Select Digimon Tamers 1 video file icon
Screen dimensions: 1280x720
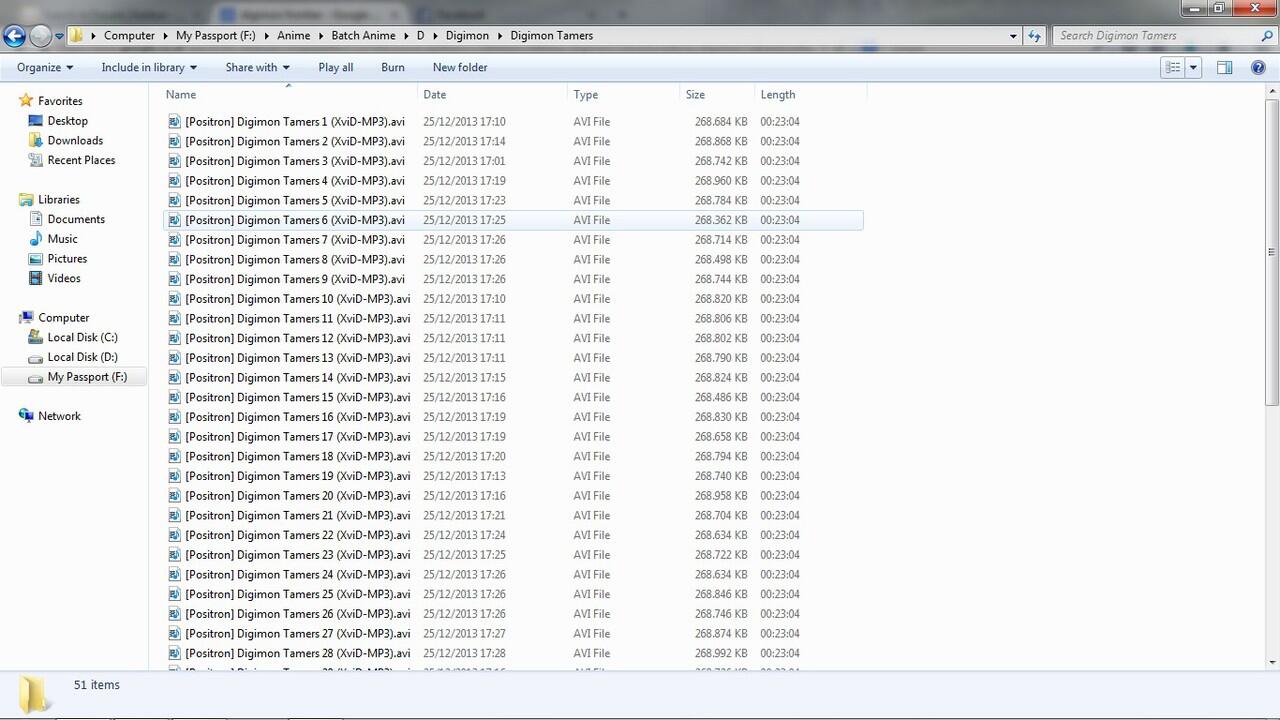click(174, 122)
